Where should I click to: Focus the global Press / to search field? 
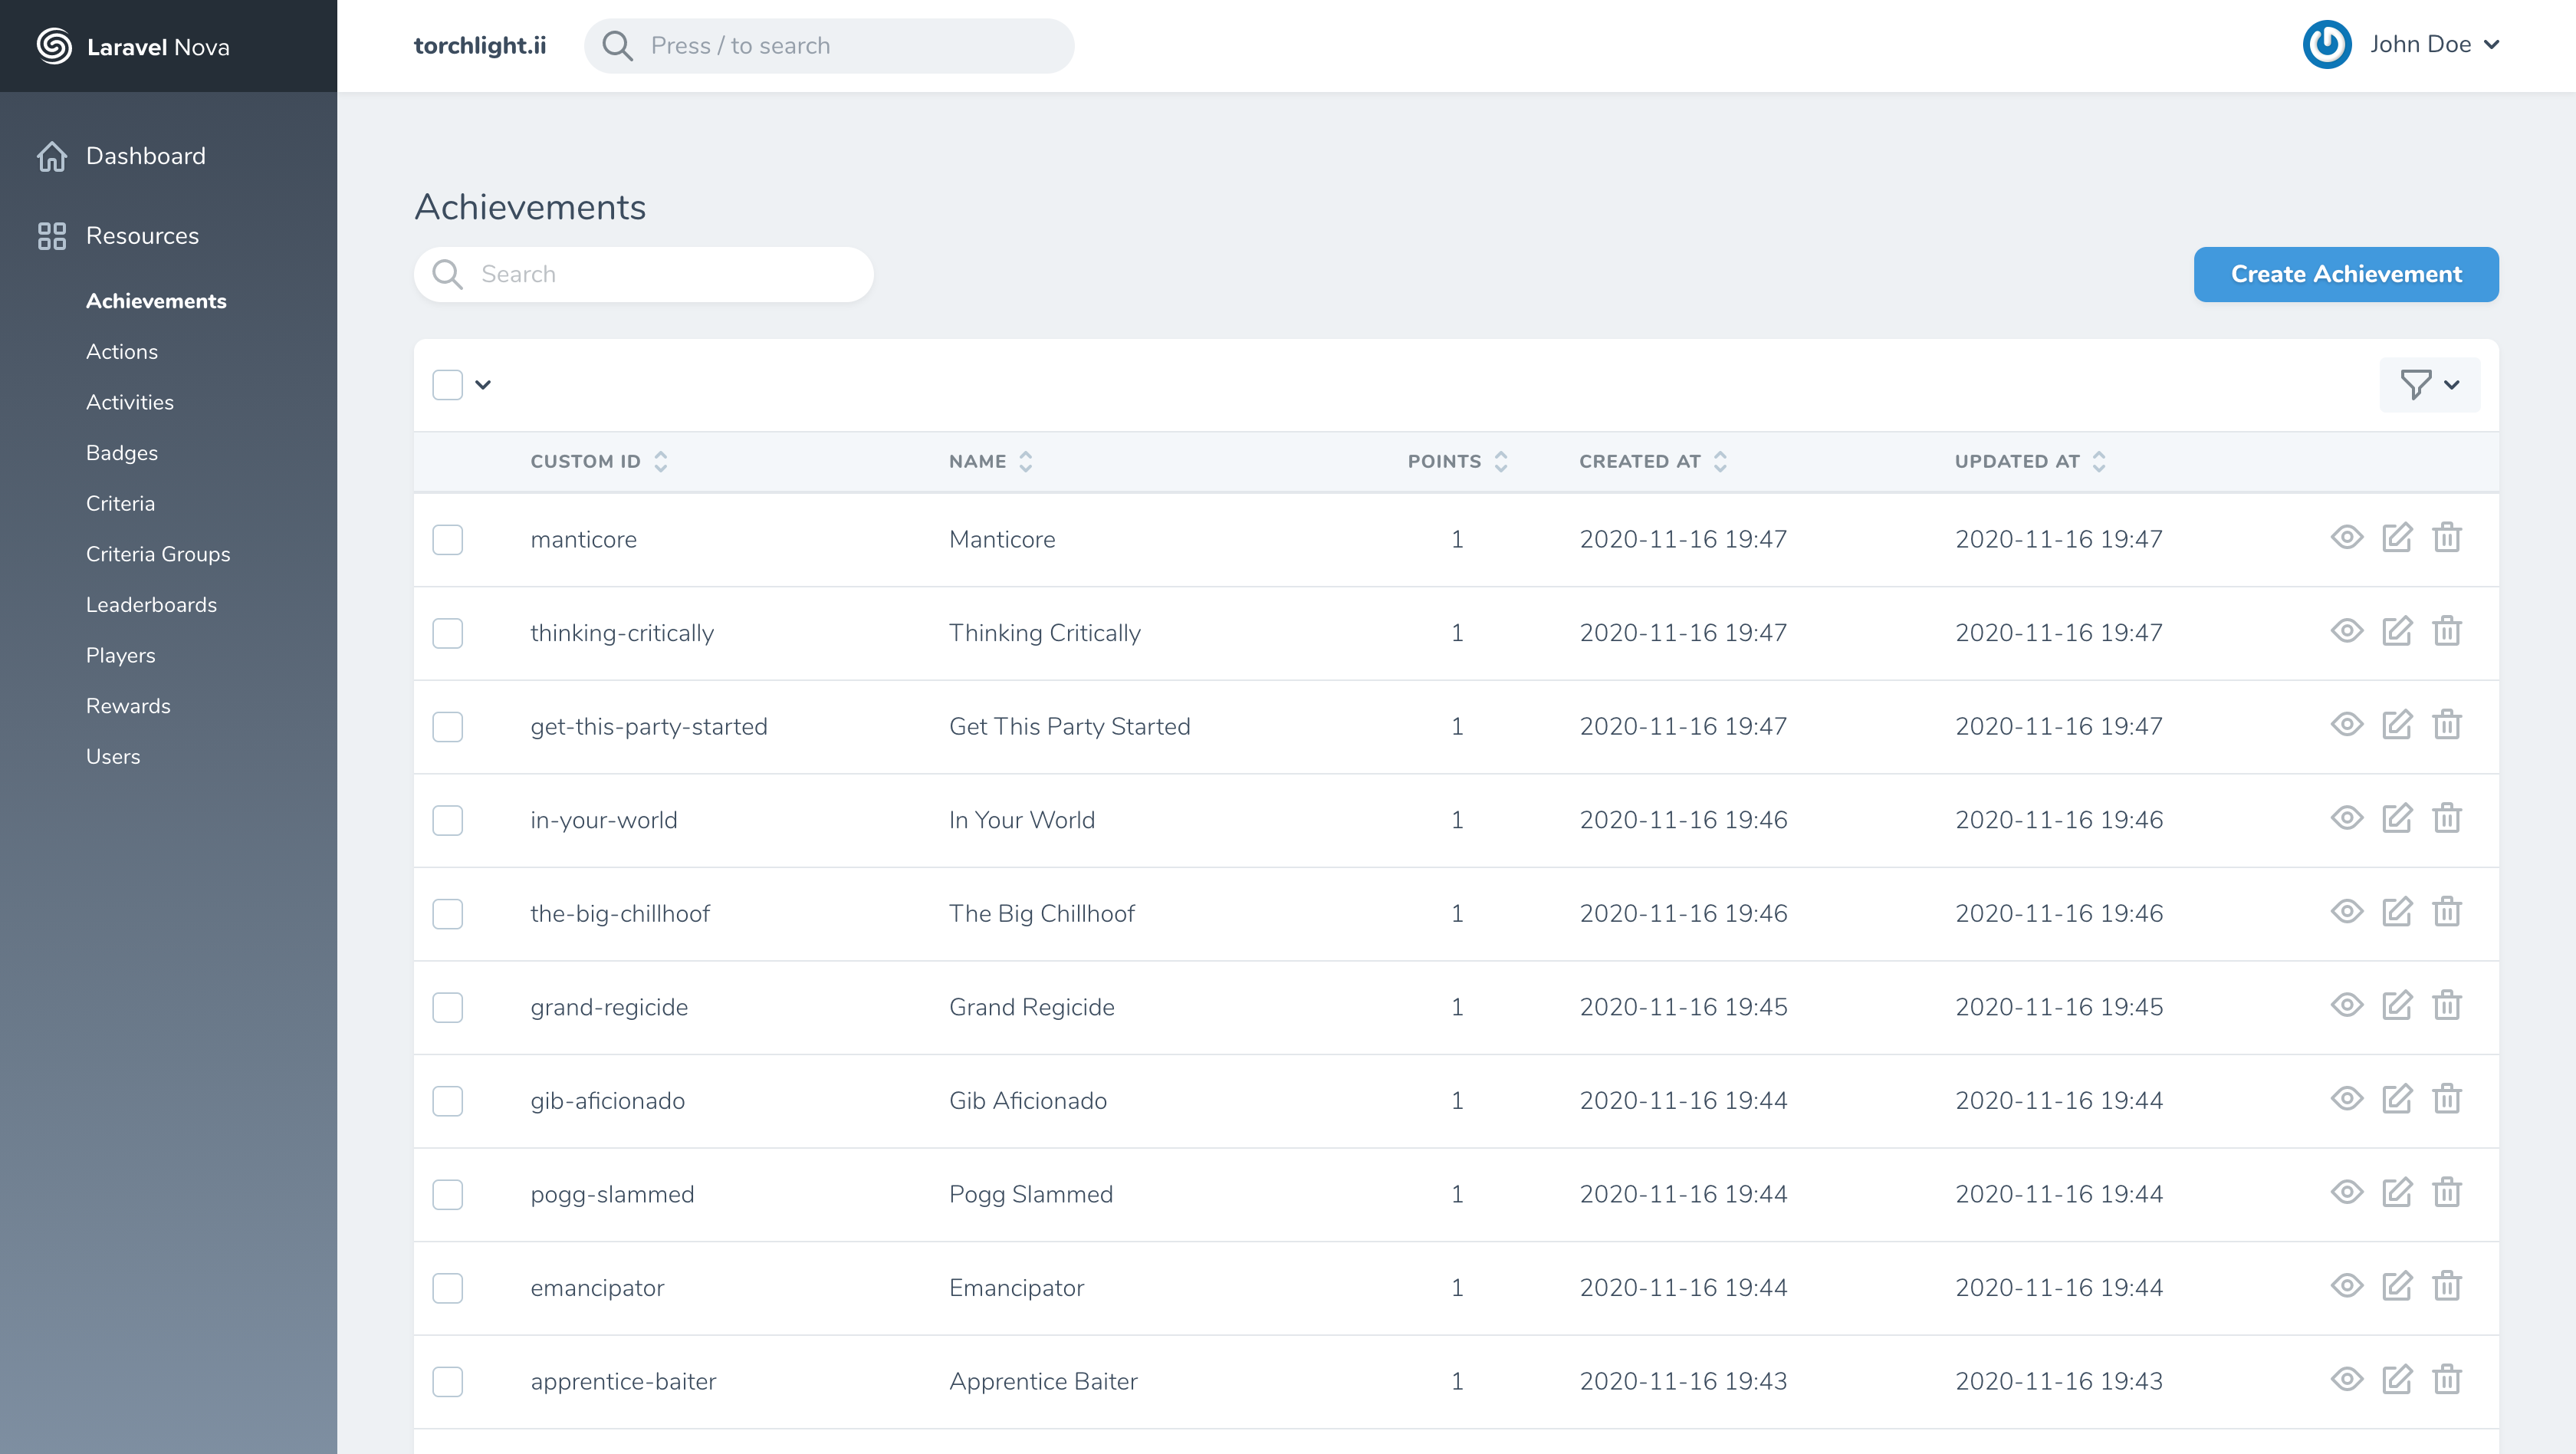829,46
